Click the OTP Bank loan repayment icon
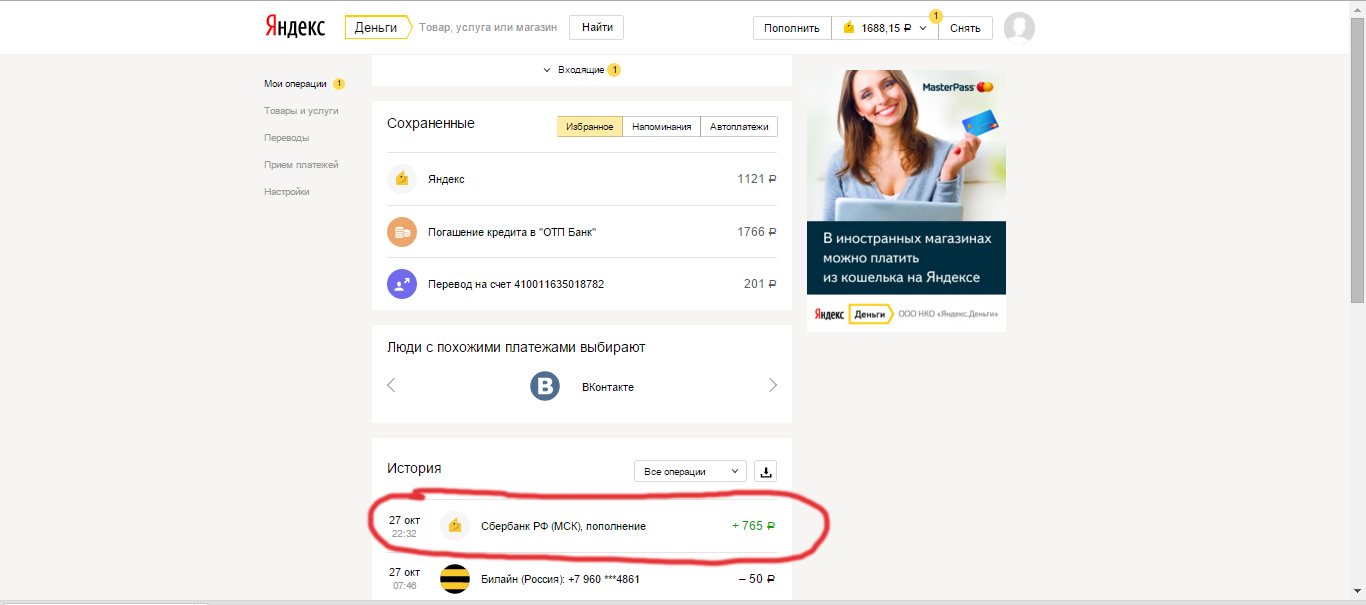This screenshot has width=1366, height=605. click(401, 232)
